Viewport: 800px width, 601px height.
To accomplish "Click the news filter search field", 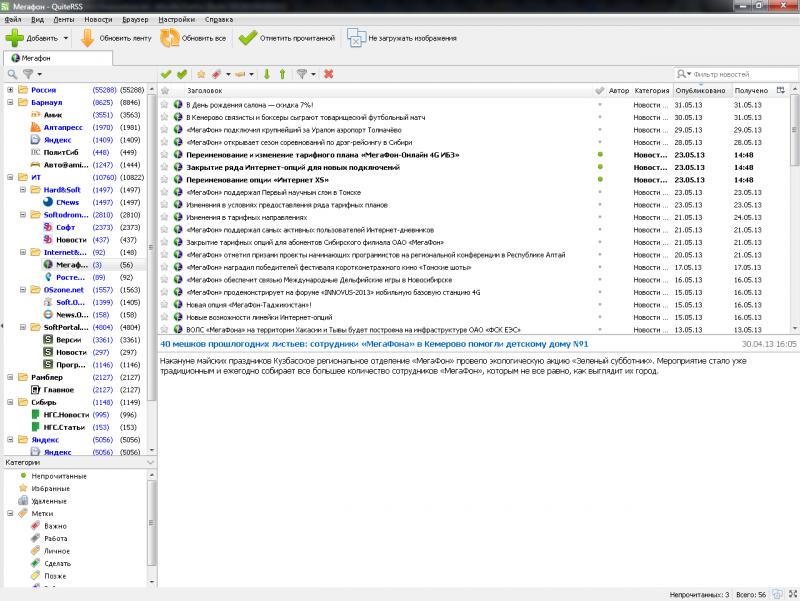I will pyautogui.click(x=740, y=74).
